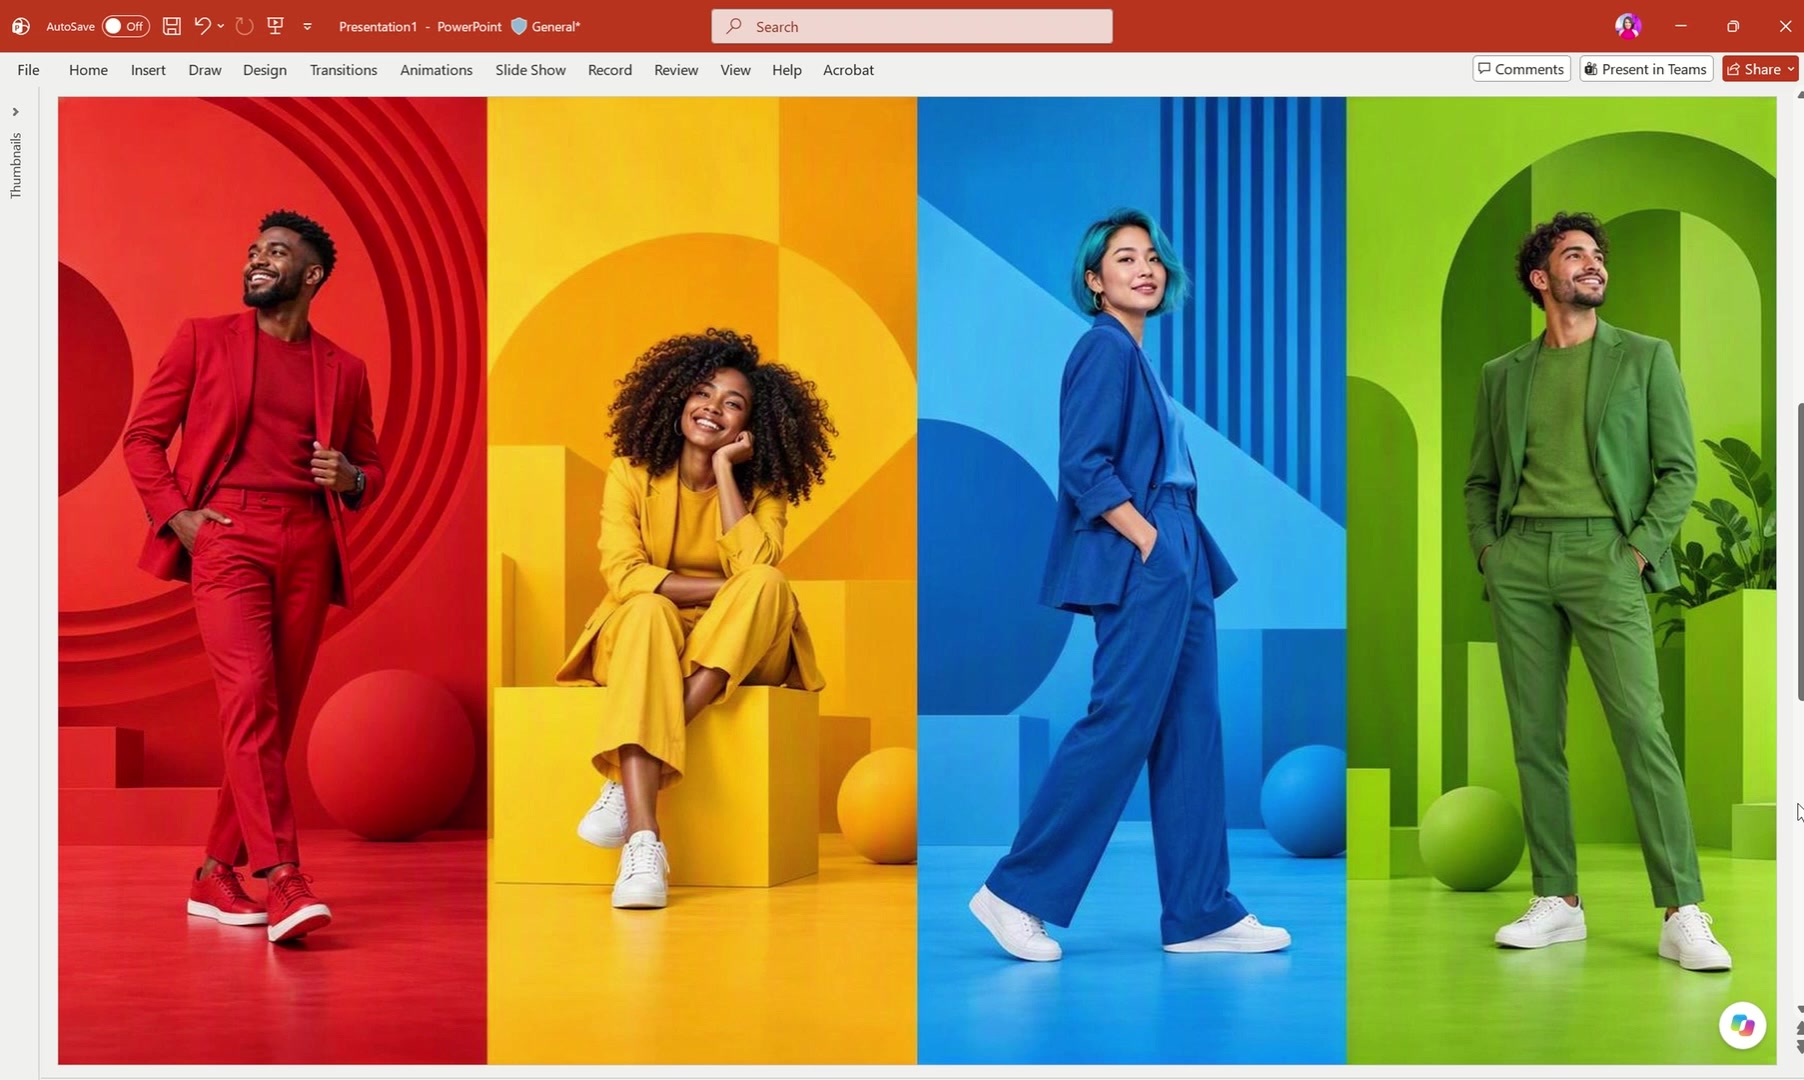Switch to the Home tab
The height and width of the screenshot is (1080, 1804).
pyautogui.click(x=88, y=70)
